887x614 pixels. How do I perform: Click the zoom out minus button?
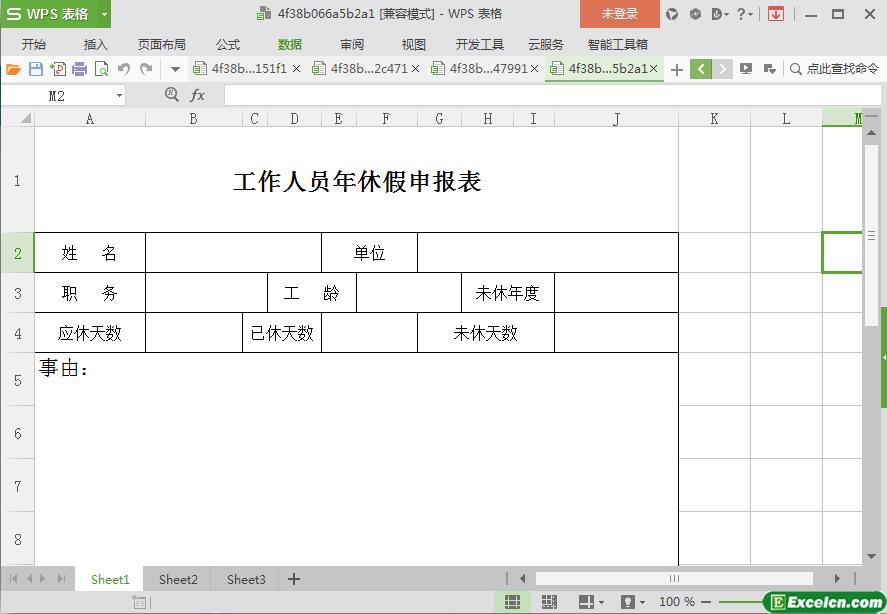[x=706, y=602]
